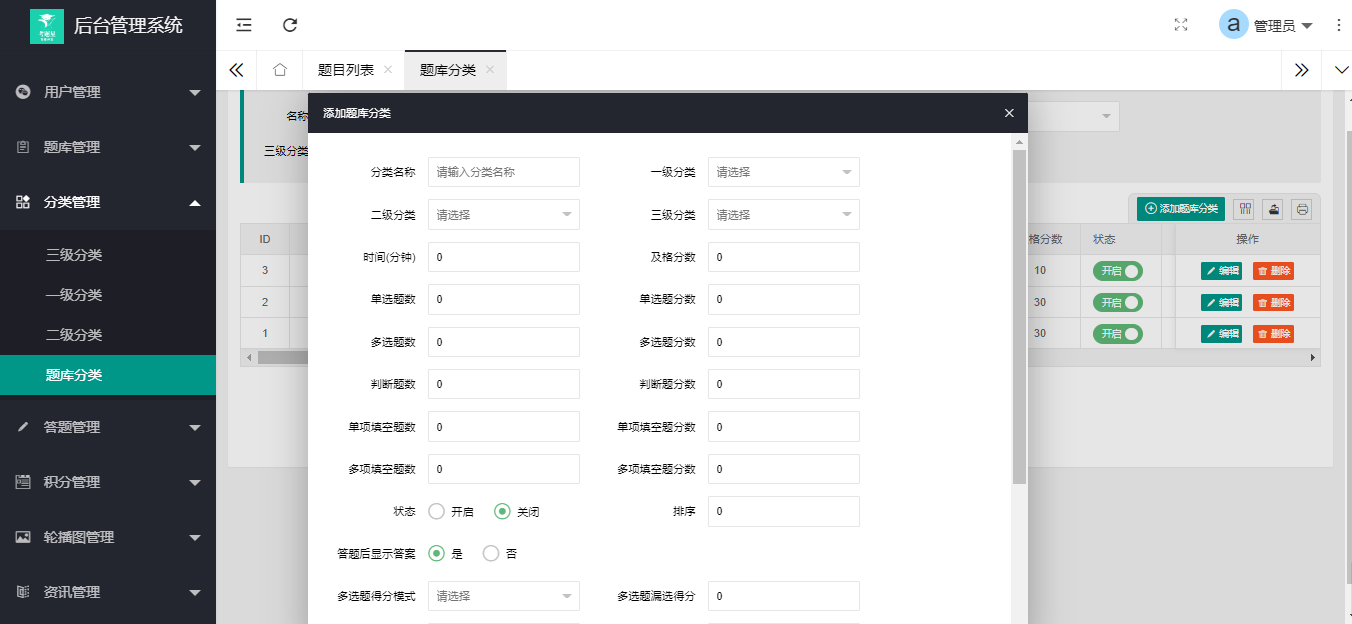Open the tab options chevron dropdown
Image resolution: width=1352 pixels, height=624 pixels.
click(x=1342, y=70)
